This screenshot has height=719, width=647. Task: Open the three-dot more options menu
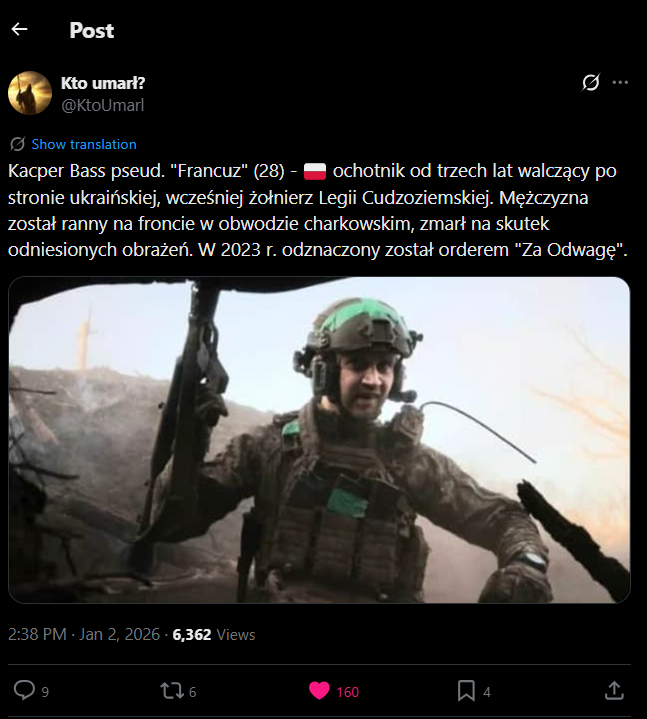click(620, 83)
